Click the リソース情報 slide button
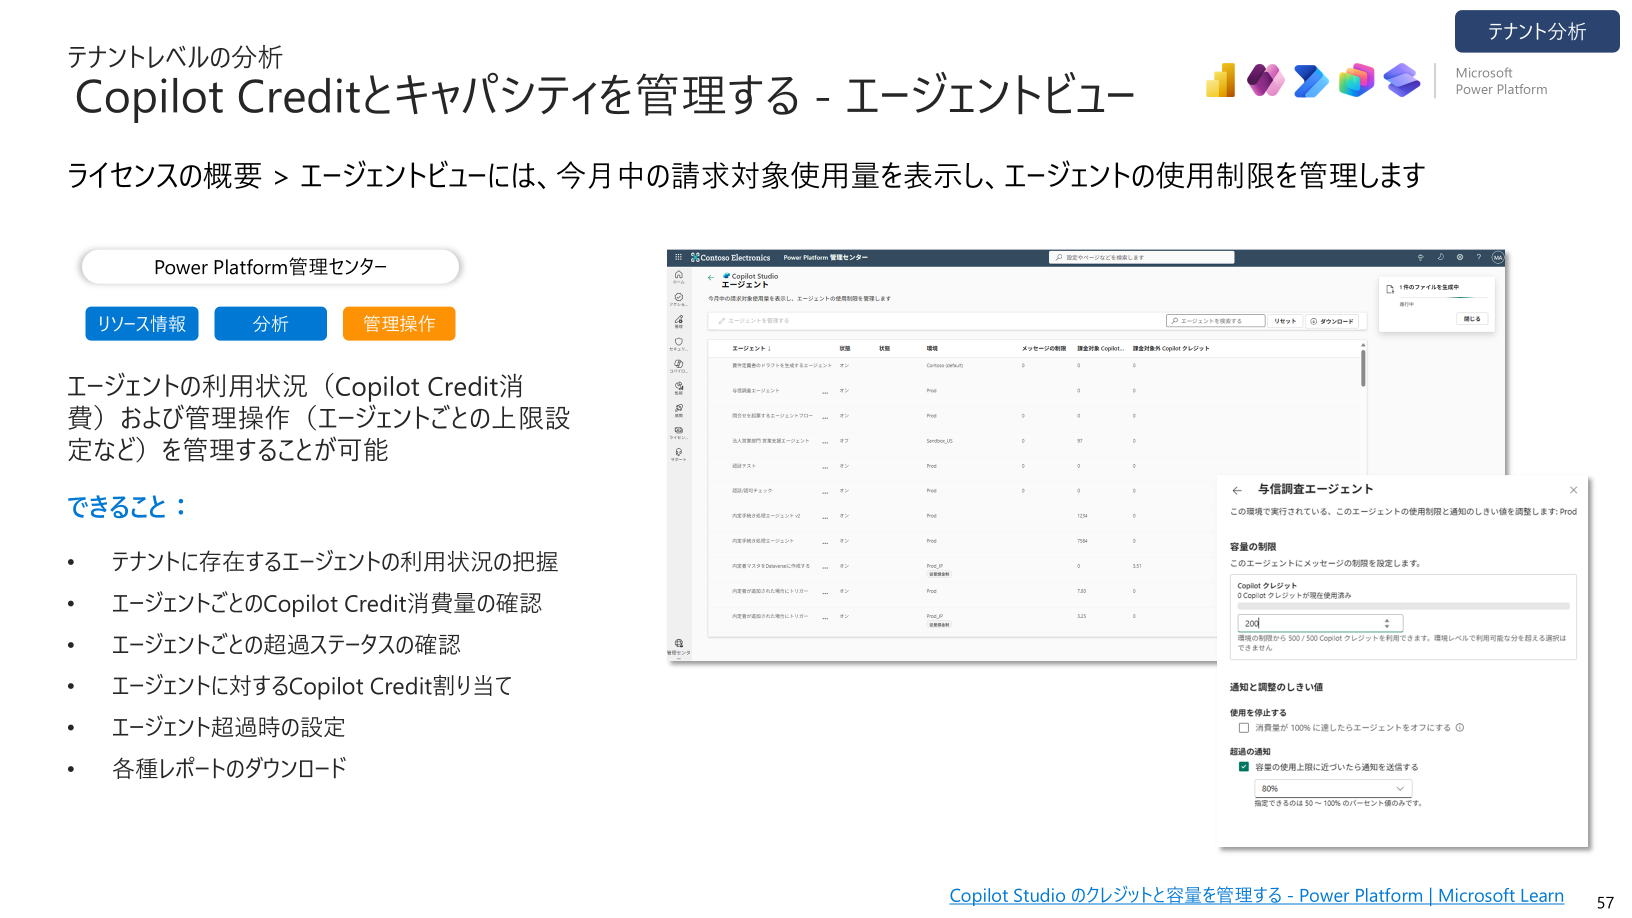This screenshot has width=1632, height=918. tap(142, 324)
